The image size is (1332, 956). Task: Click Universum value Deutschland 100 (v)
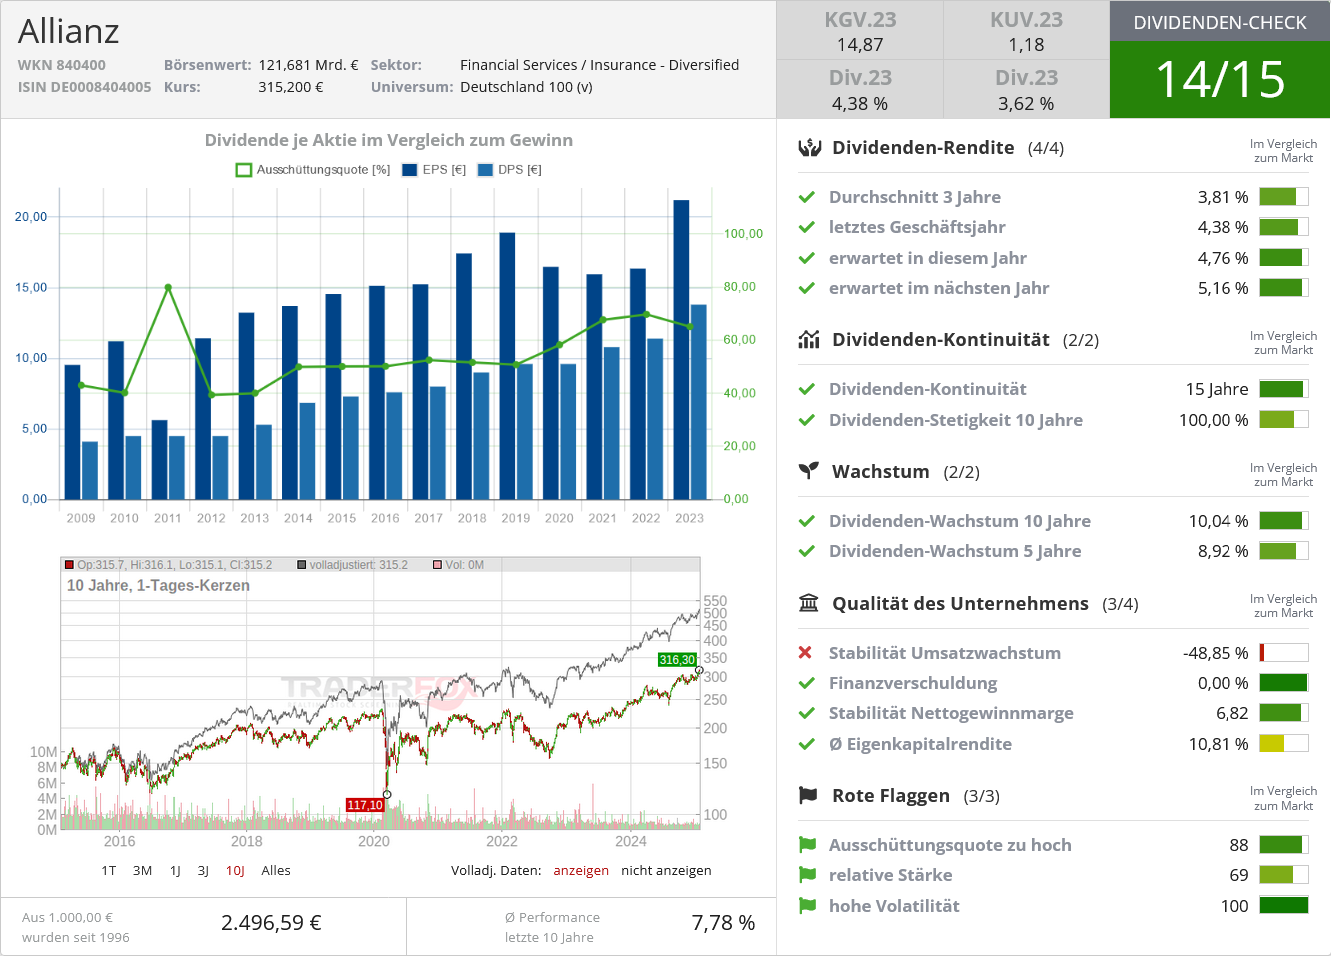[526, 87]
